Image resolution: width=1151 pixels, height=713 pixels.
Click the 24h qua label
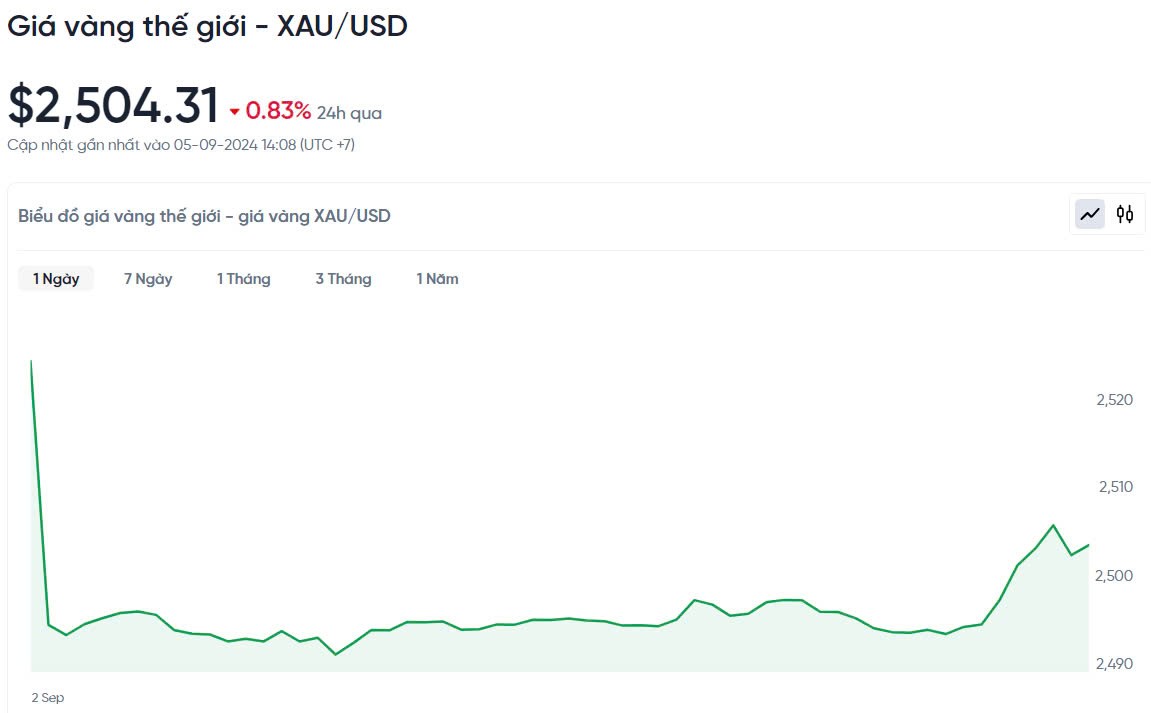[349, 113]
